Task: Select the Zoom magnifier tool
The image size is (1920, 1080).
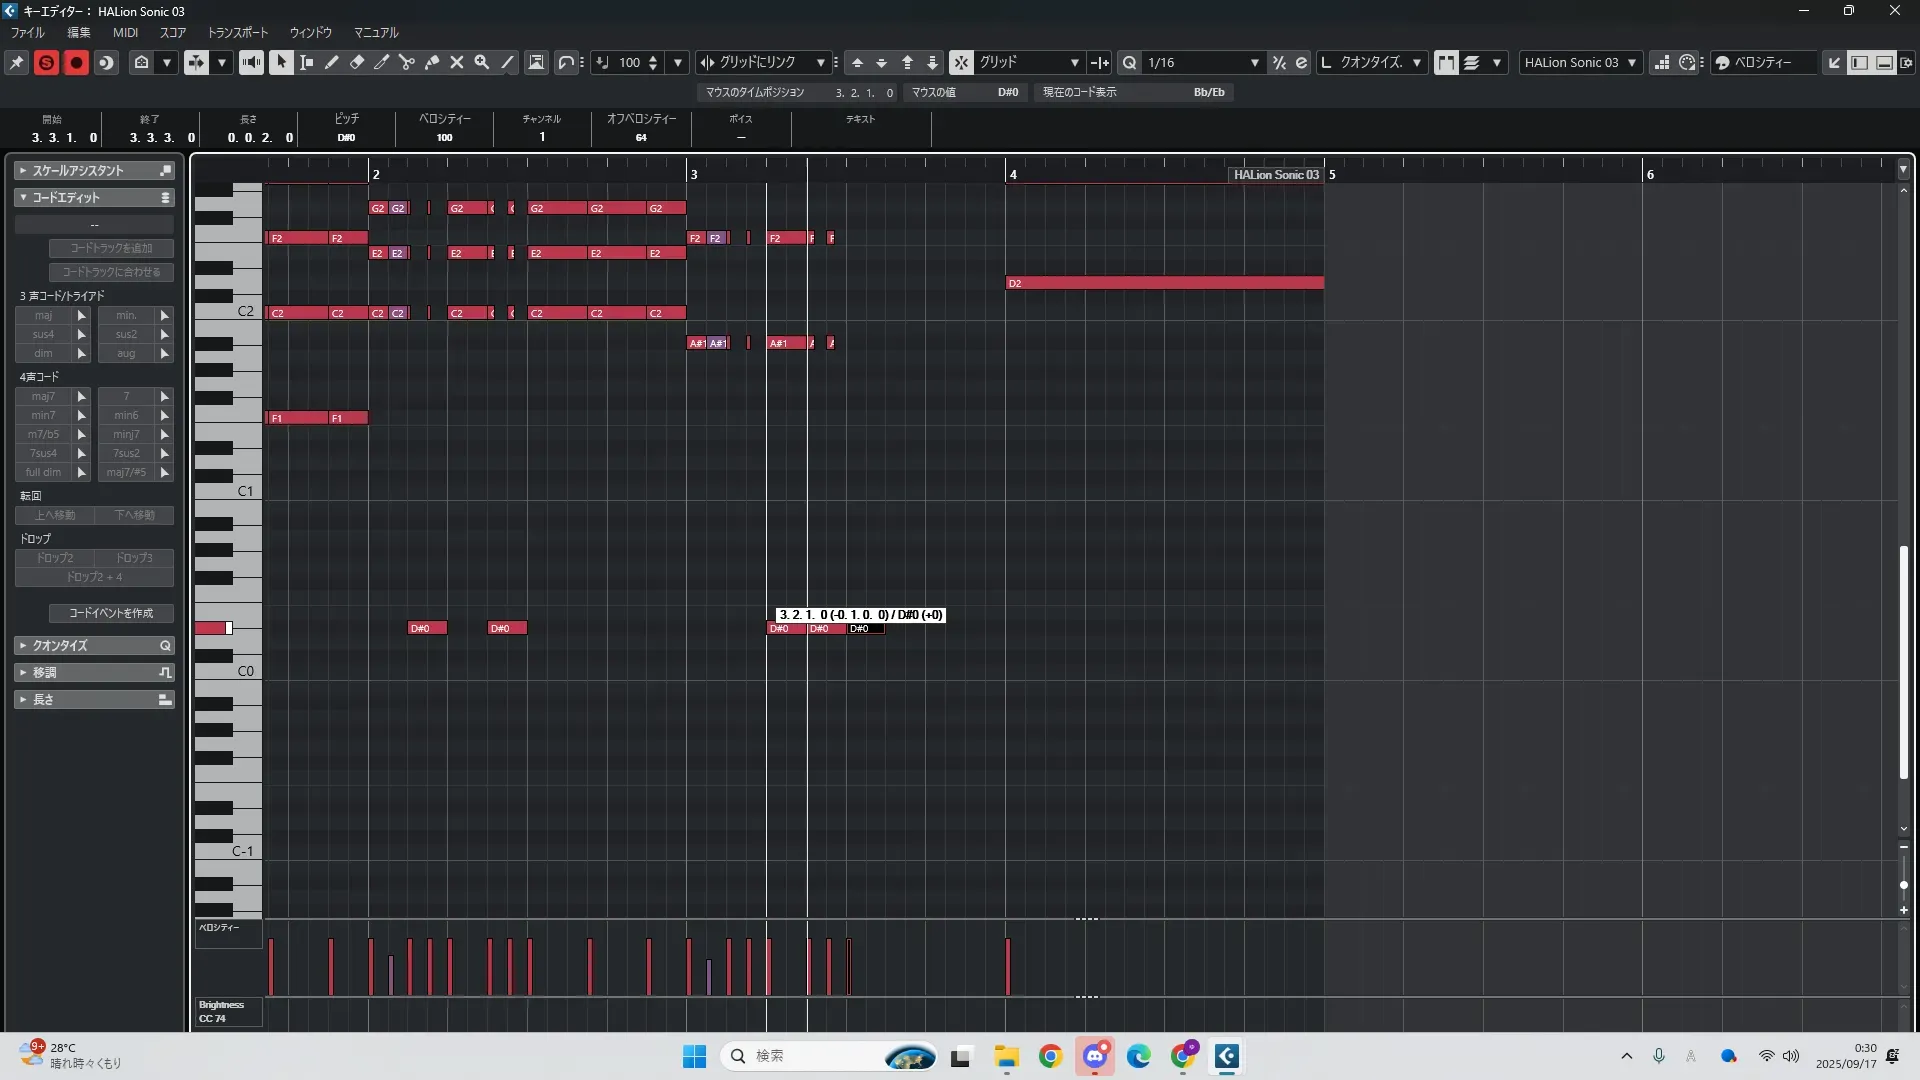Action: [482, 62]
